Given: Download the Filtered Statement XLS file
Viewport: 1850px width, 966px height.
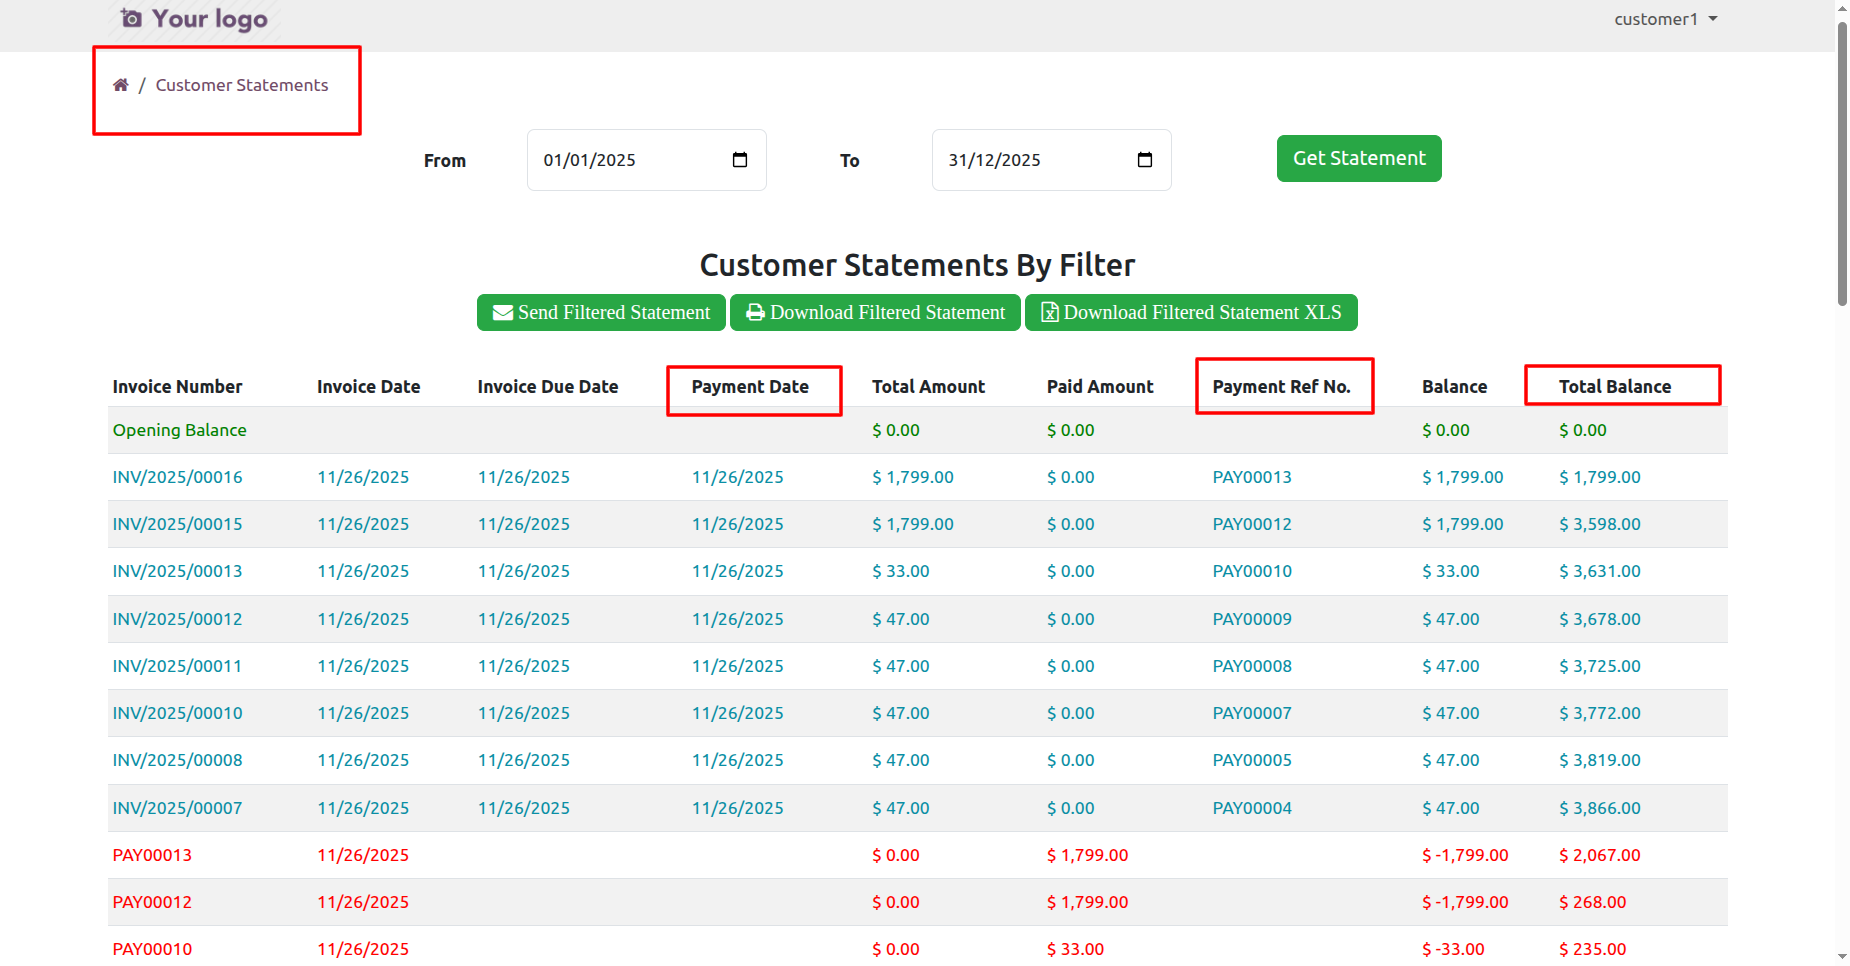Looking at the screenshot, I should (x=1191, y=312).
